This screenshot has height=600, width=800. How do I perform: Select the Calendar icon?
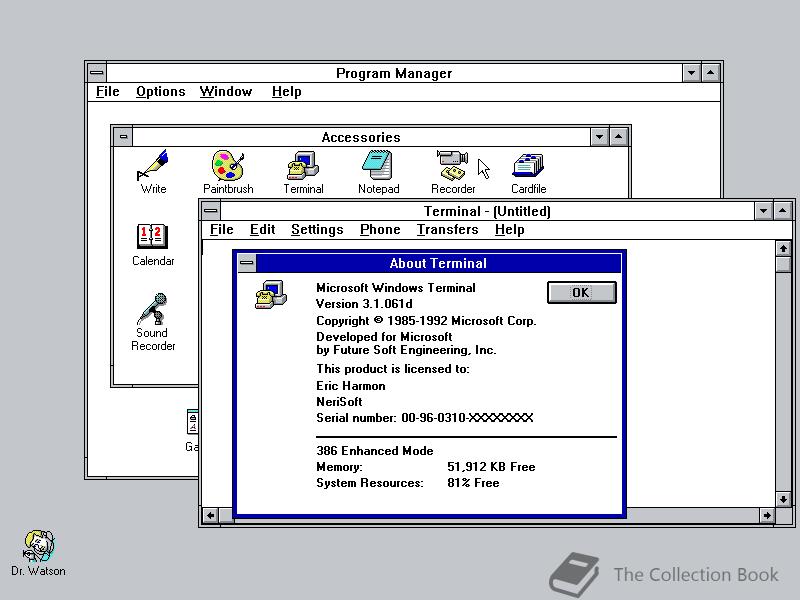(x=153, y=244)
